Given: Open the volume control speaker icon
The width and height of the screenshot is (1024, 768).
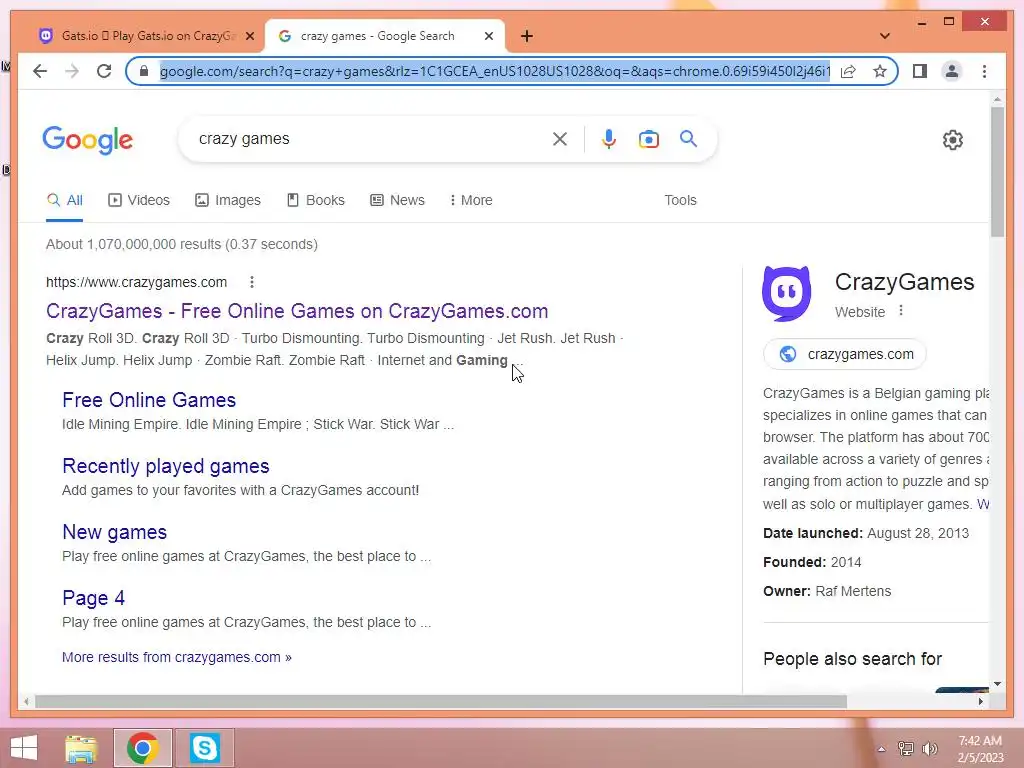Looking at the screenshot, I should (x=929, y=749).
